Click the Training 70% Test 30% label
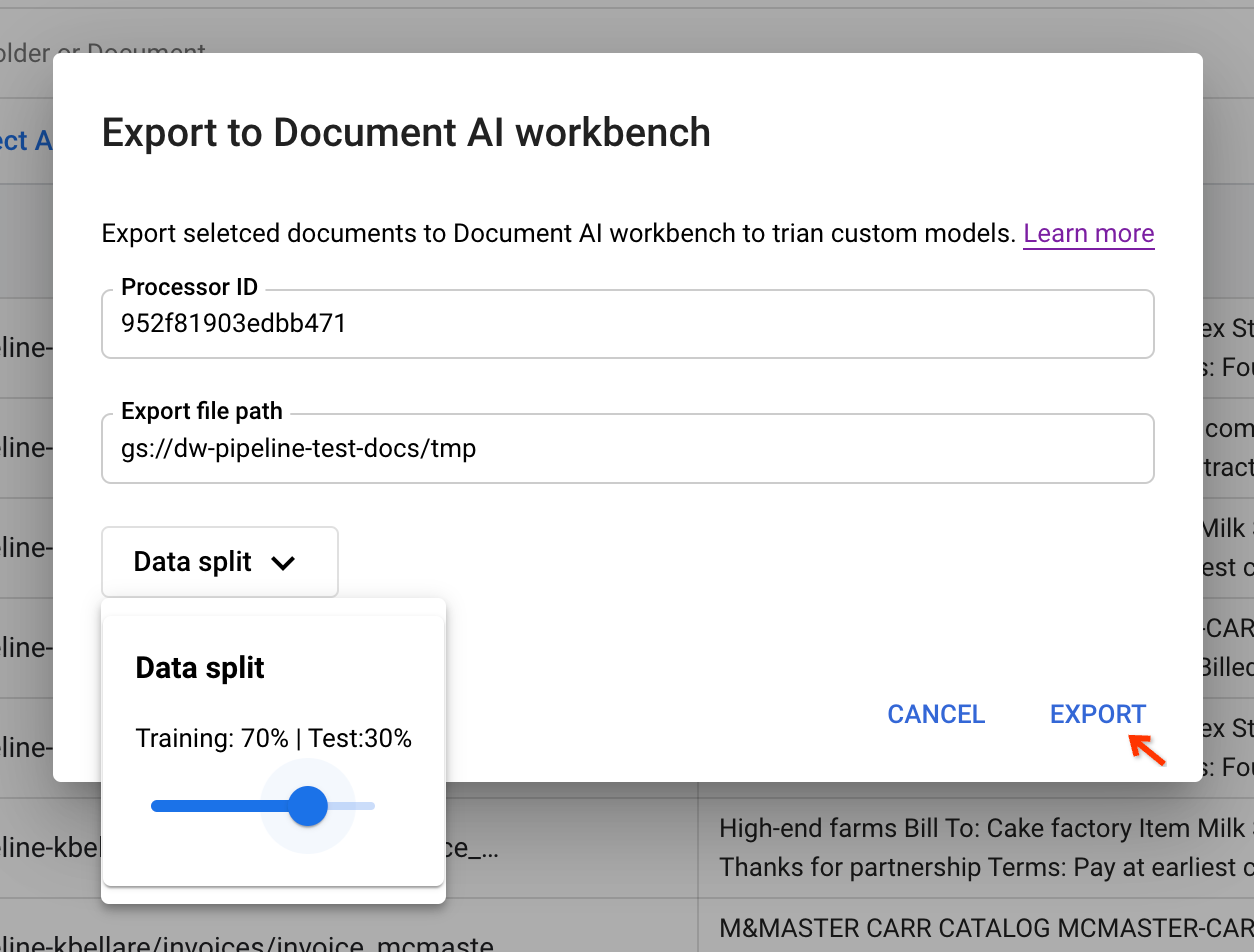This screenshot has height=952, width=1254. tap(273, 739)
